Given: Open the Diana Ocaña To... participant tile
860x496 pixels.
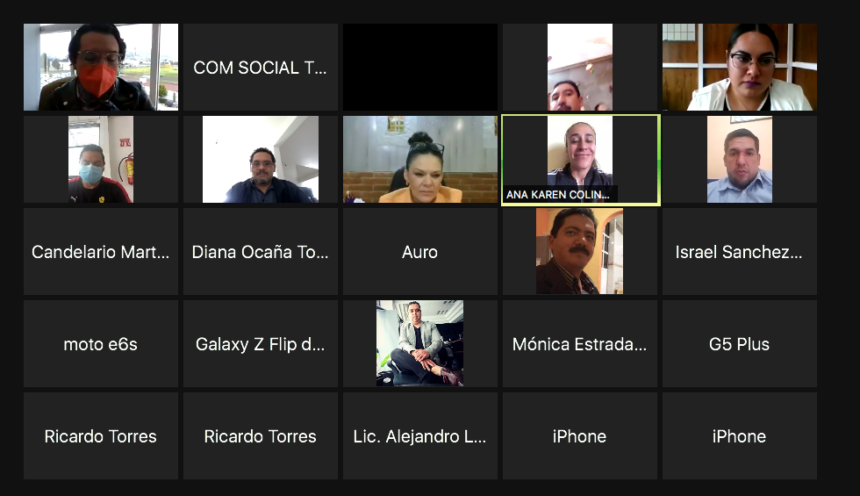Looking at the screenshot, I should click(x=261, y=251).
